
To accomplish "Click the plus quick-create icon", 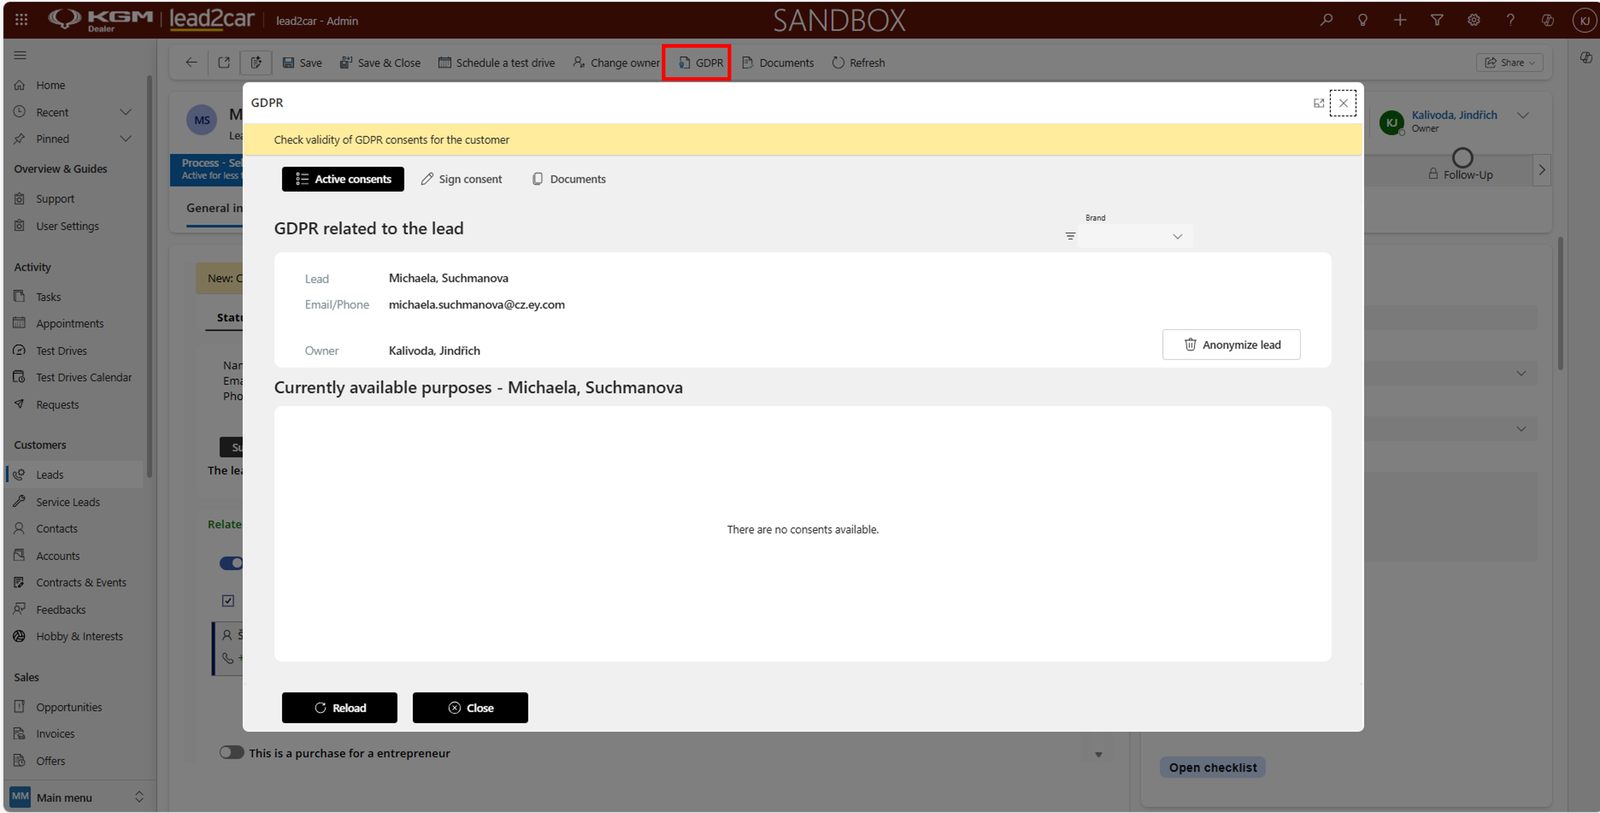I will point(1400,20).
